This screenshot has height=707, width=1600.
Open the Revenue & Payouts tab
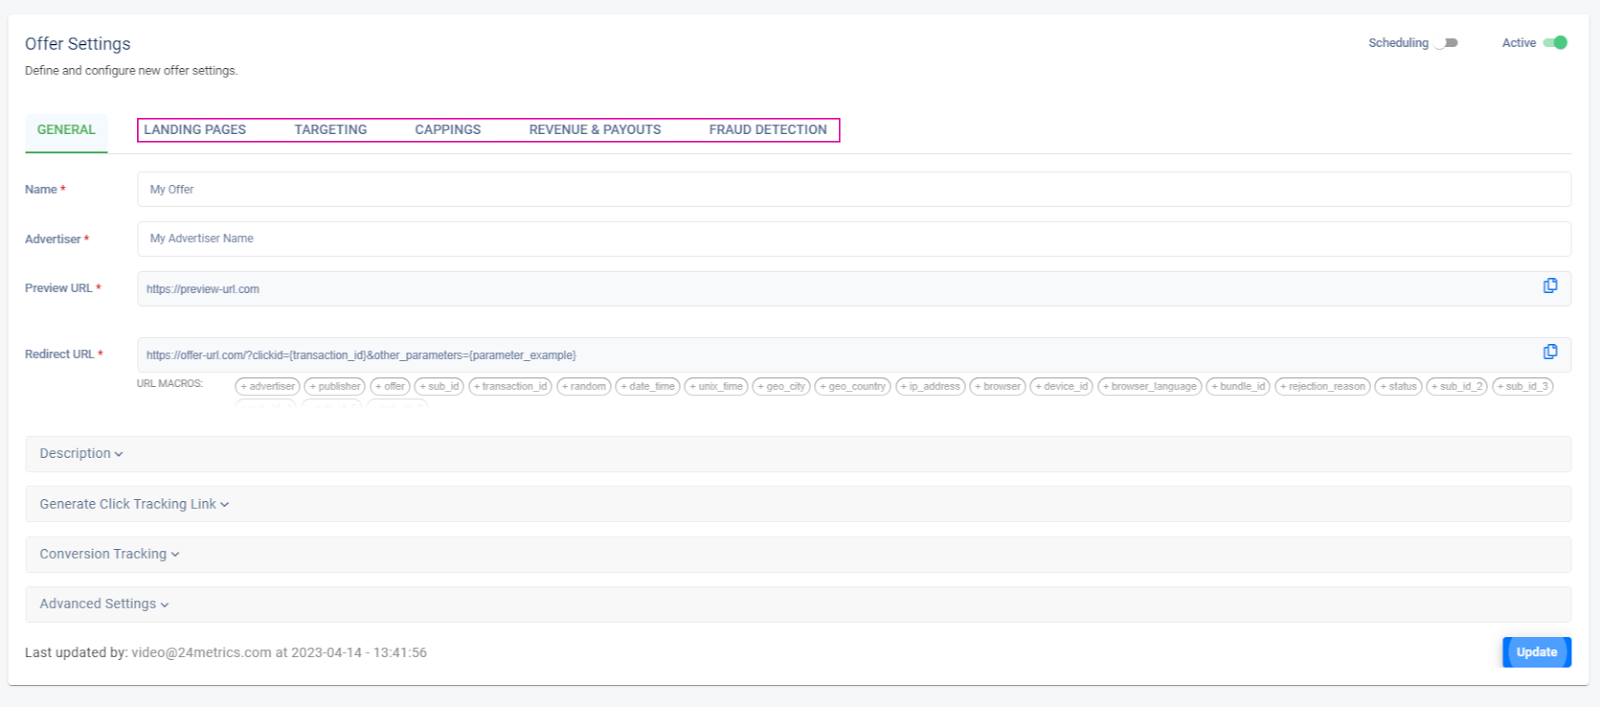595,130
